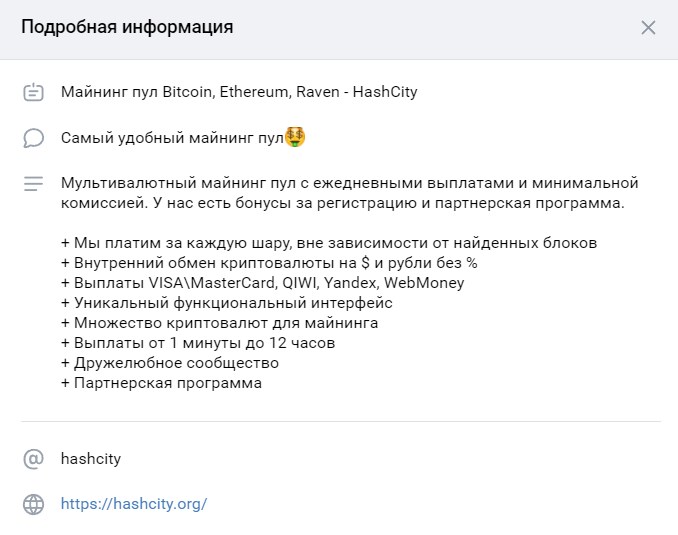Viewport: 678px width, 535px height.
Task: Click the Мы платим за каждую шару line
Action: [x=329, y=243]
